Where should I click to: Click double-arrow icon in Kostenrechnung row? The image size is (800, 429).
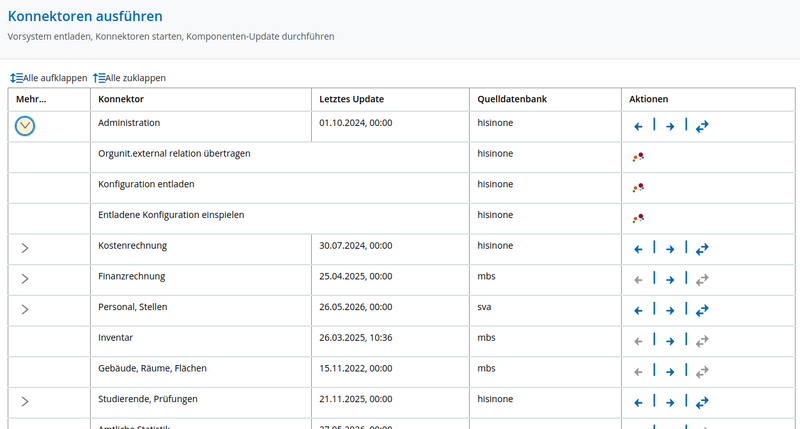pyautogui.click(x=702, y=249)
